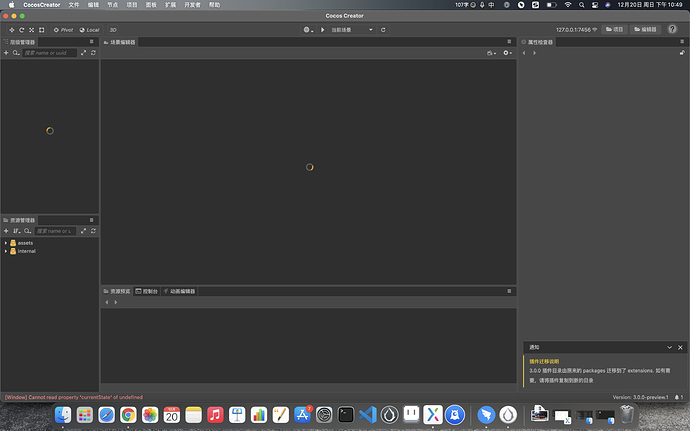Click the 插件迁移说明 notification title
690x431 pixels.
pyautogui.click(x=544, y=361)
